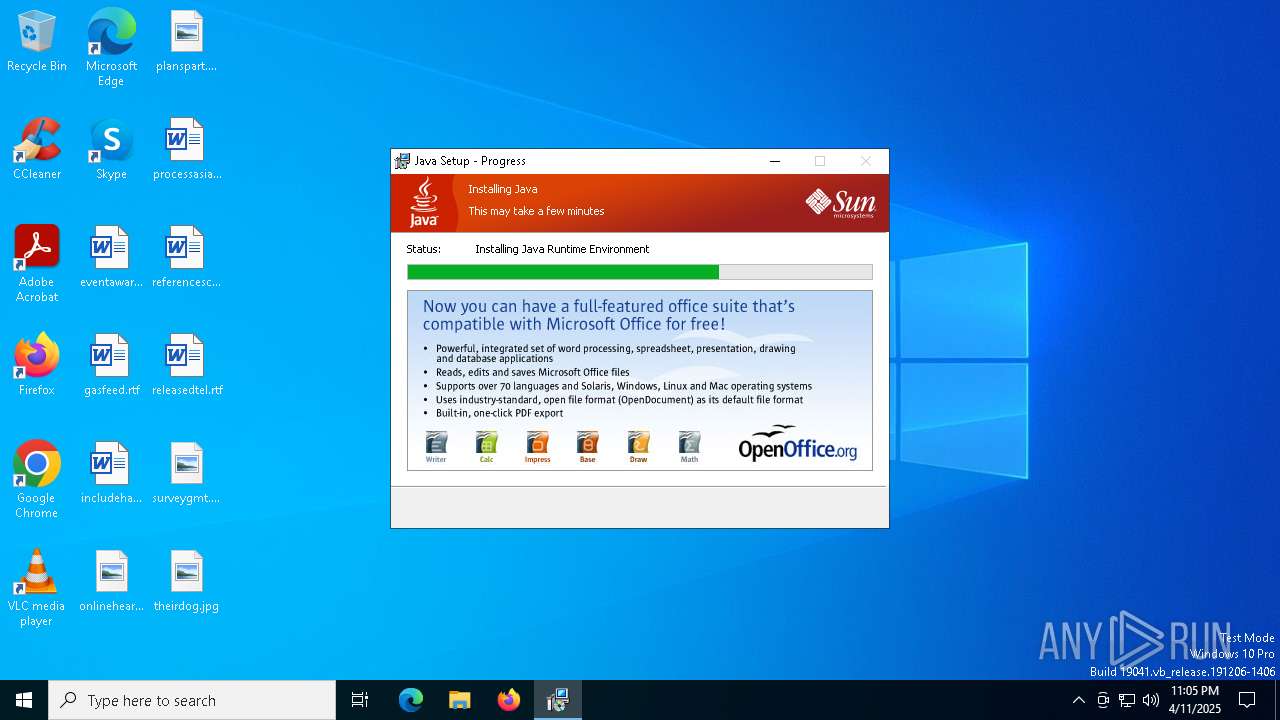Click the OpenOffice Impress icon in the ad
This screenshot has height=720, width=1280.
(537, 447)
